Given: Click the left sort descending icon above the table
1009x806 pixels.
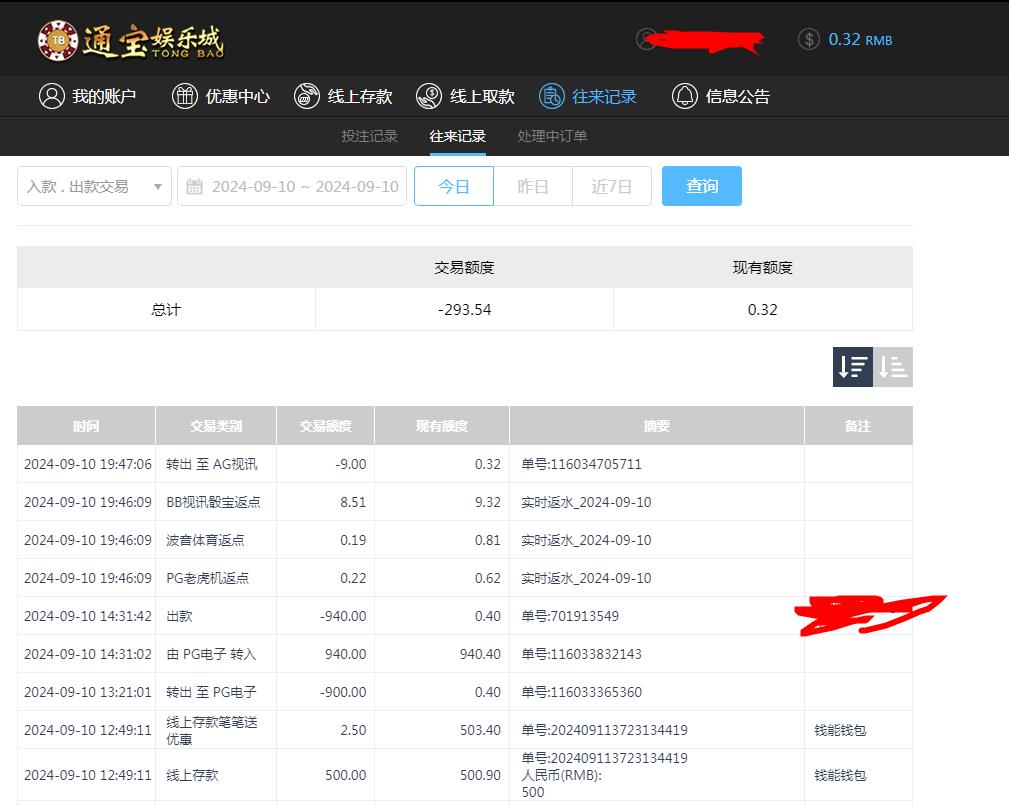Looking at the screenshot, I should pos(852,367).
